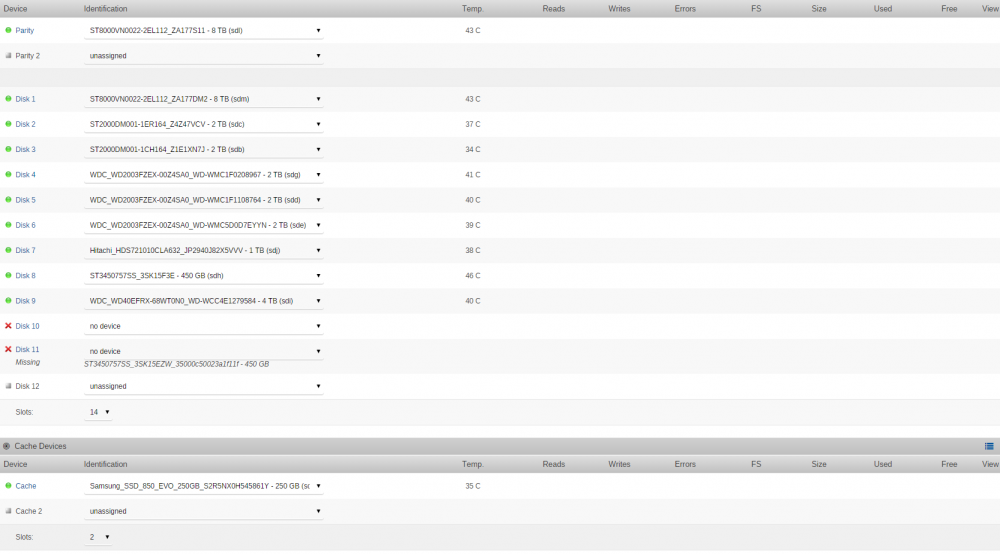The height and width of the screenshot is (554, 1000).
Task: Open the Disk 7 link
Action: click(x=26, y=251)
